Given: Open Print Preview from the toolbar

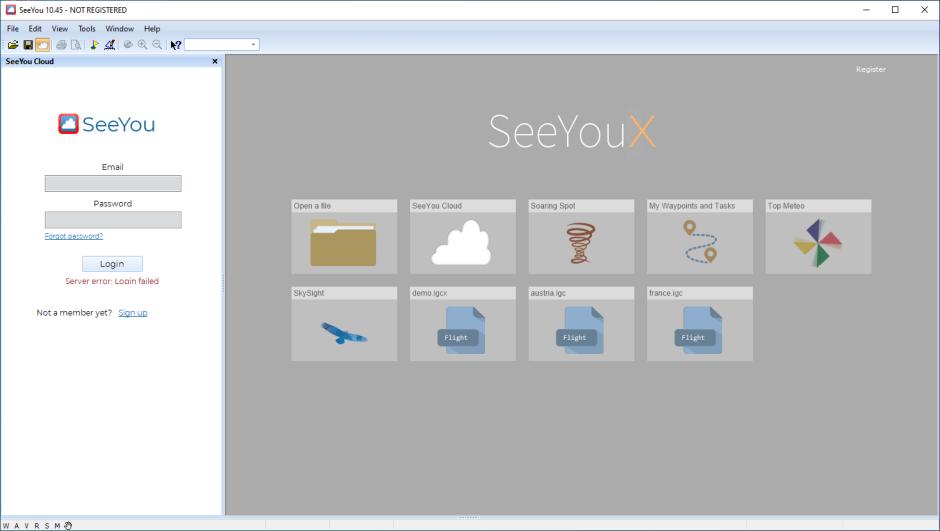Looking at the screenshot, I should (x=76, y=45).
